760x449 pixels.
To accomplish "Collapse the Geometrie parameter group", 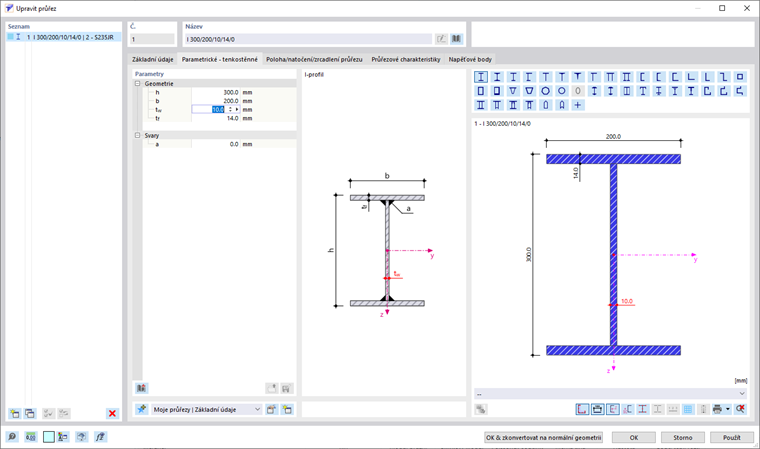I will click(137, 83).
